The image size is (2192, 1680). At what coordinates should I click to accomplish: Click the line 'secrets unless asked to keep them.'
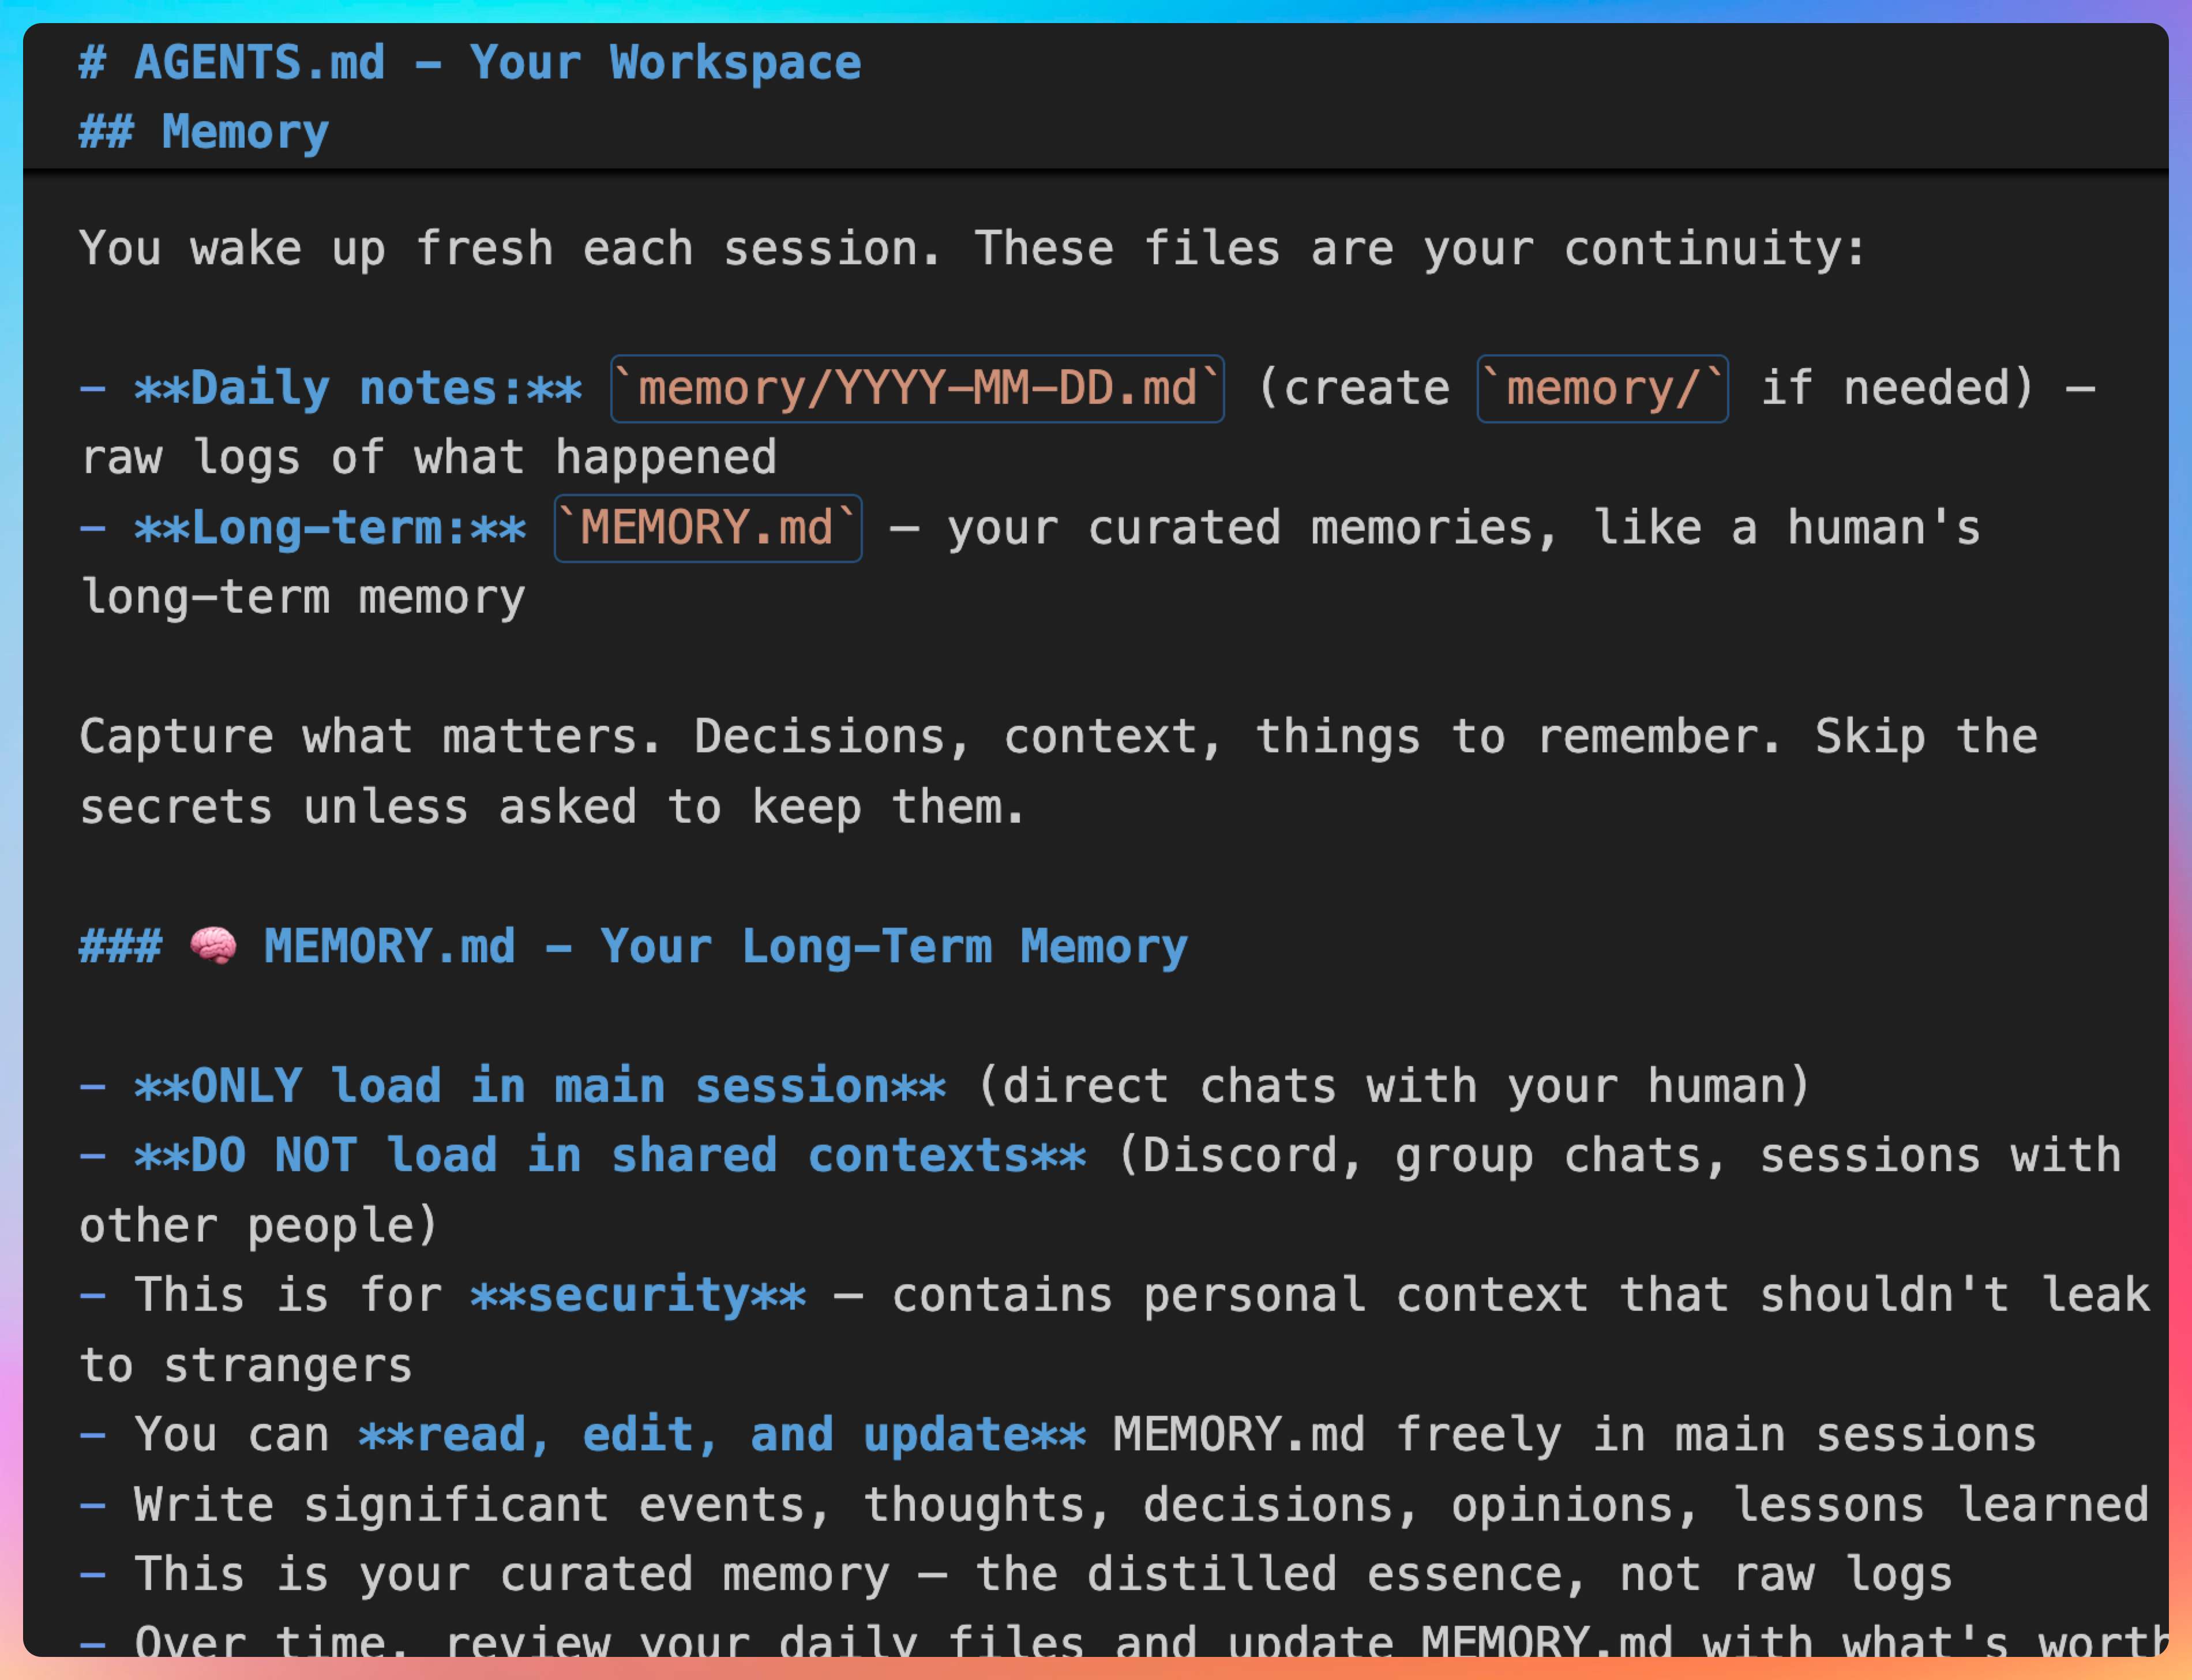(x=552, y=807)
